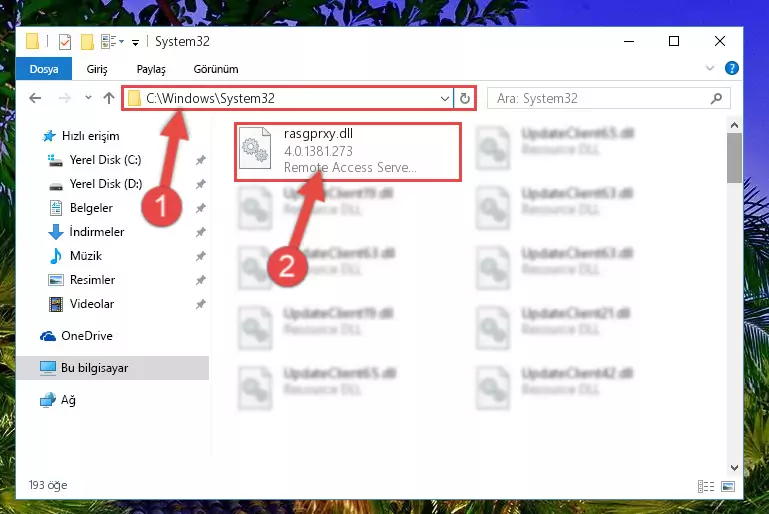The image size is (769, 514).
Task: Refresh the System32 folder
Action: pos(464,99)
